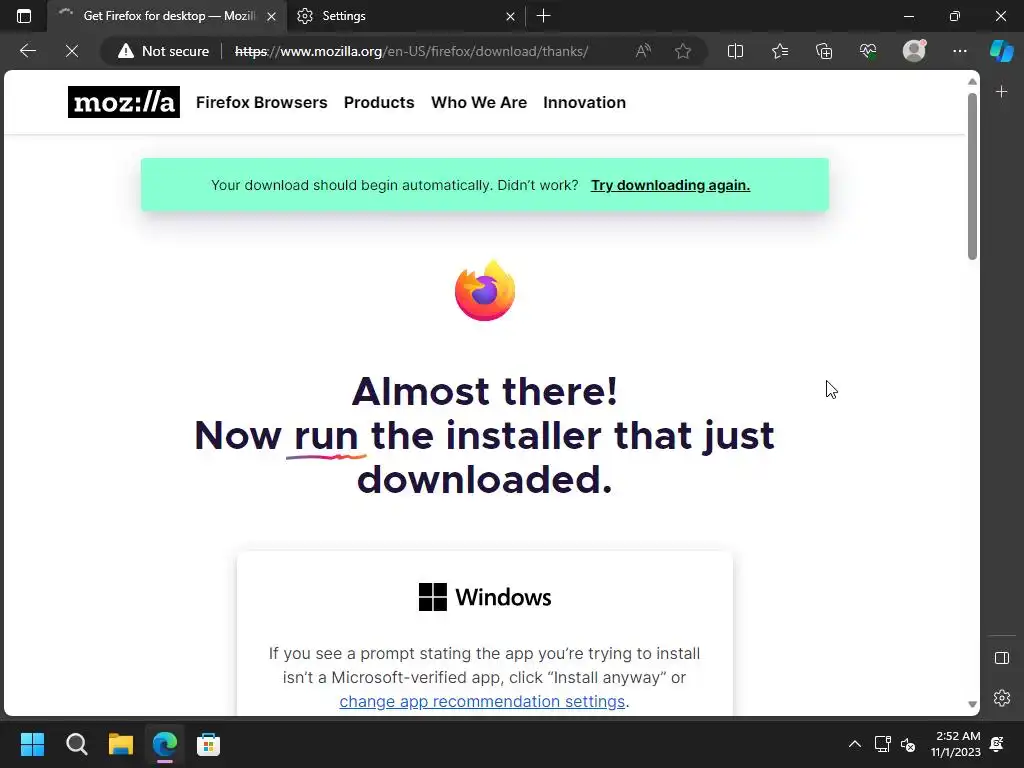Open split screen view
This screenshot has height=768, width=1024.
[735, 51]
